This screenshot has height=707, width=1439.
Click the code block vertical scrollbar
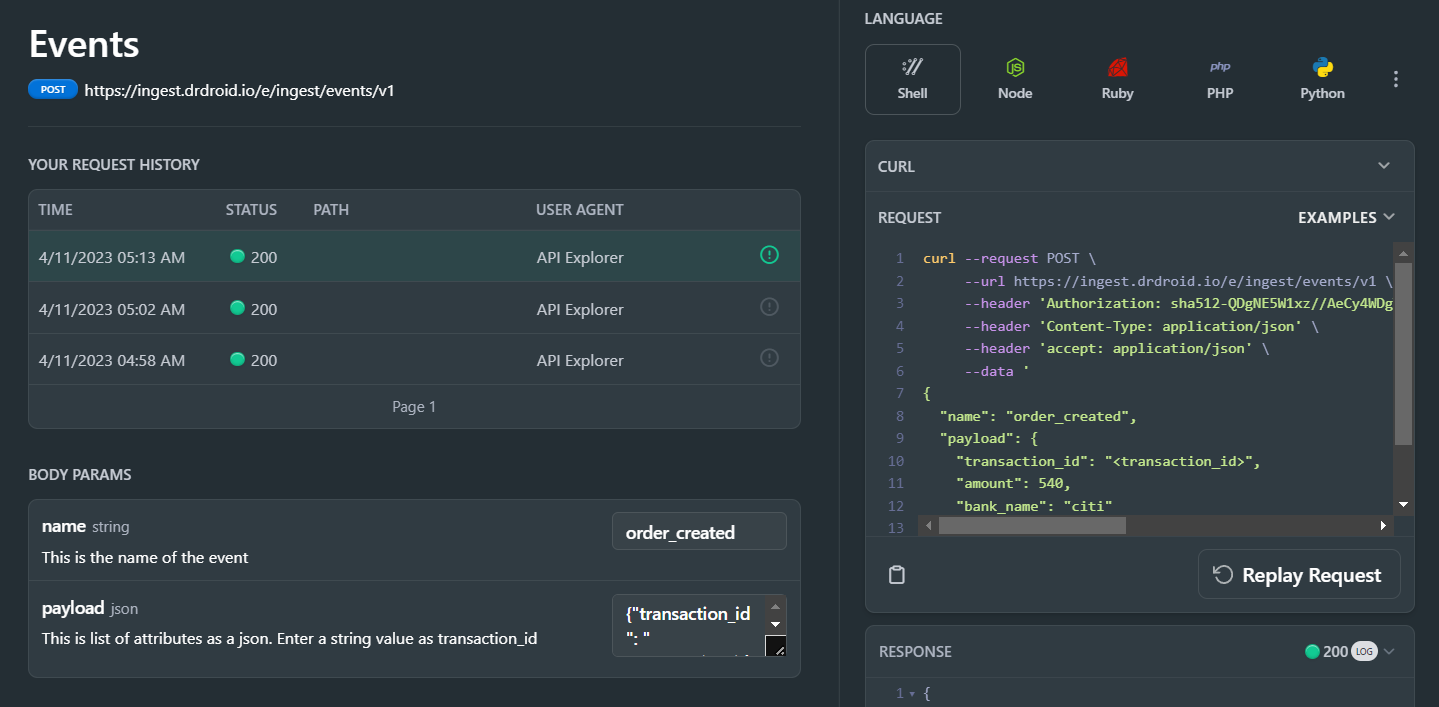(1403, 350)
